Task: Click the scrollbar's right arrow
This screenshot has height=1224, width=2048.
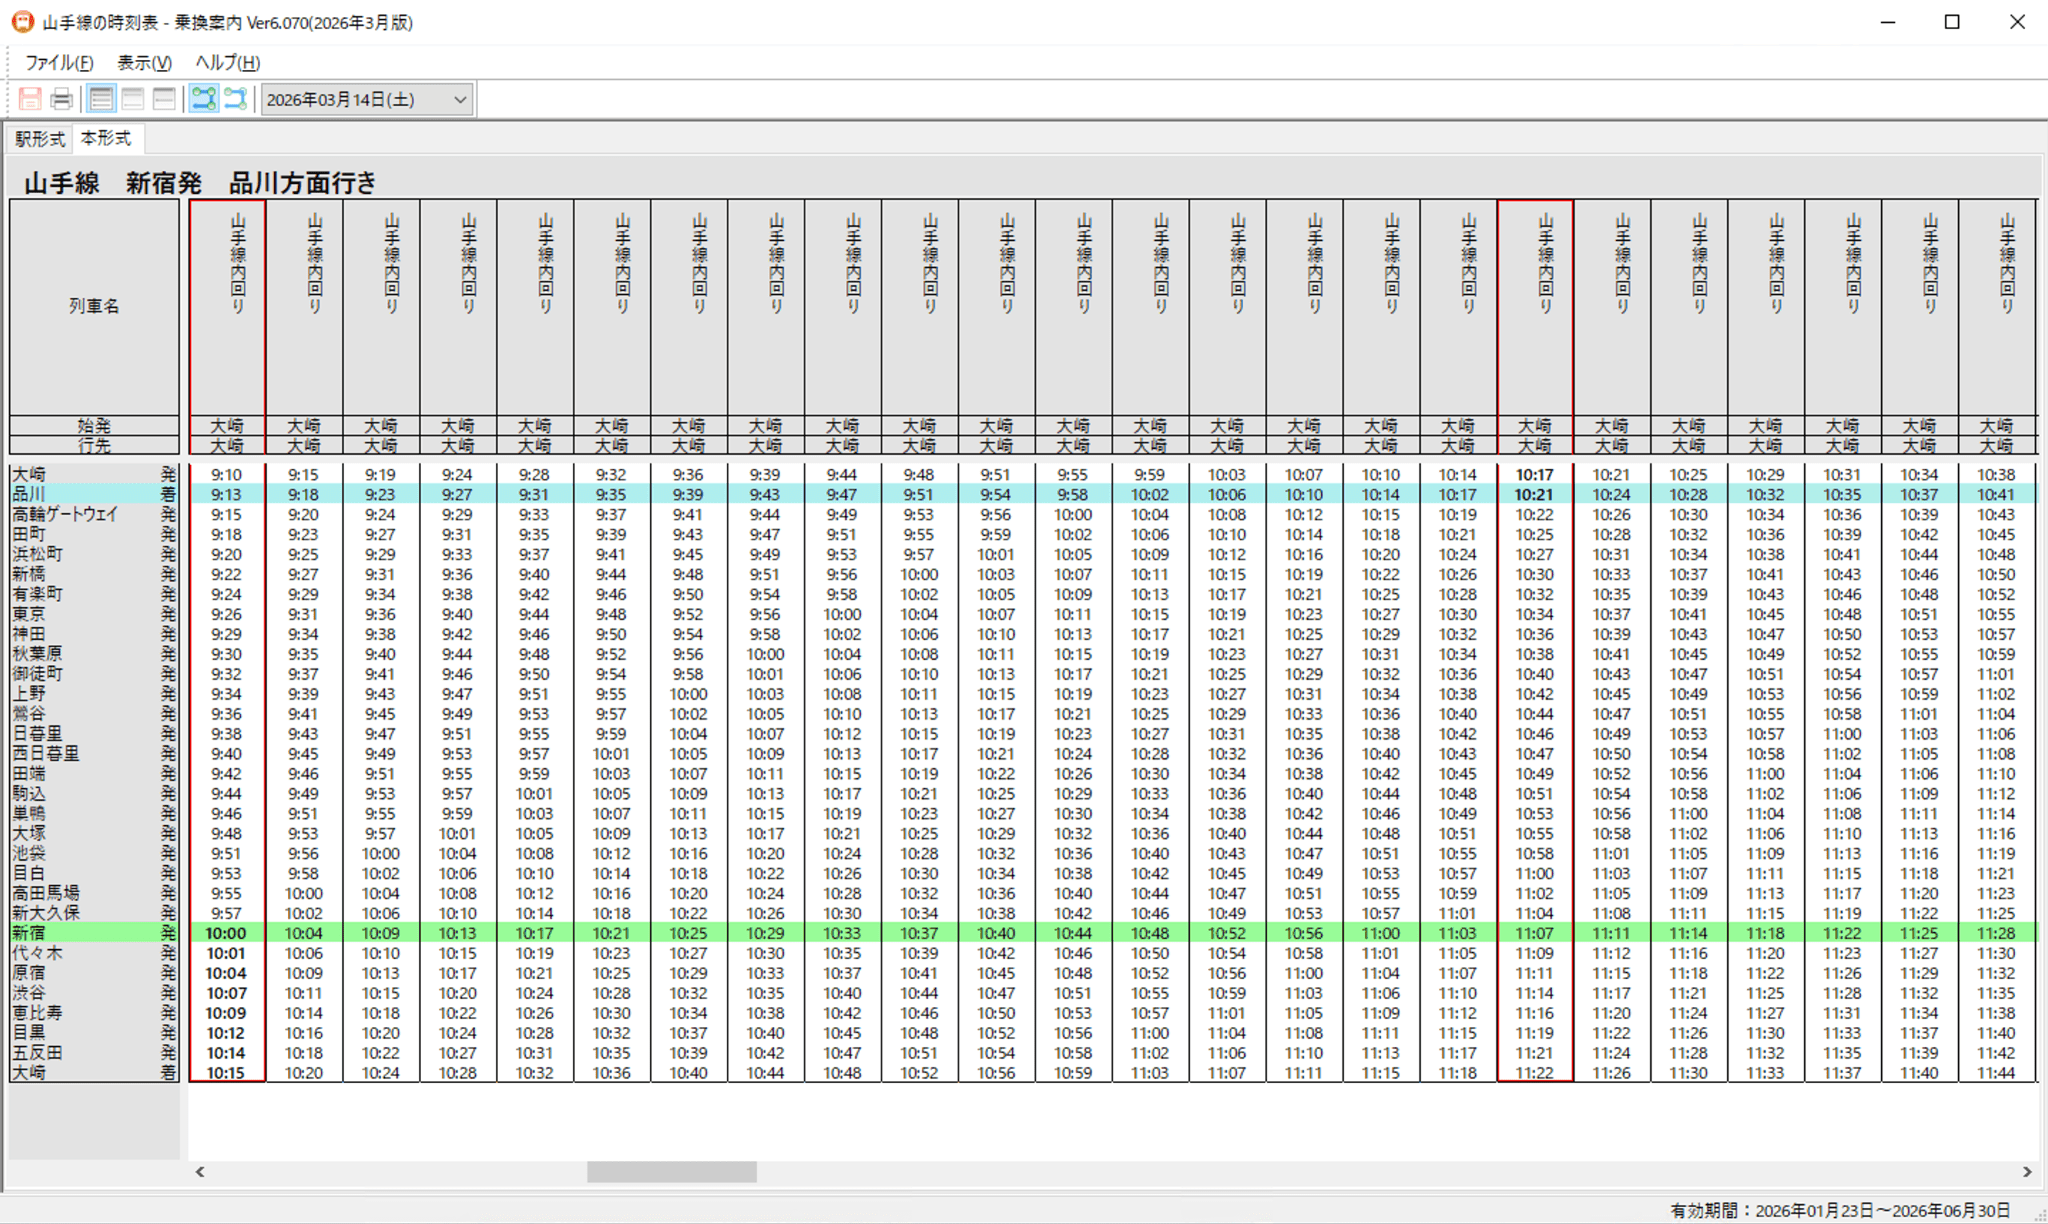Action: 2027,1172
